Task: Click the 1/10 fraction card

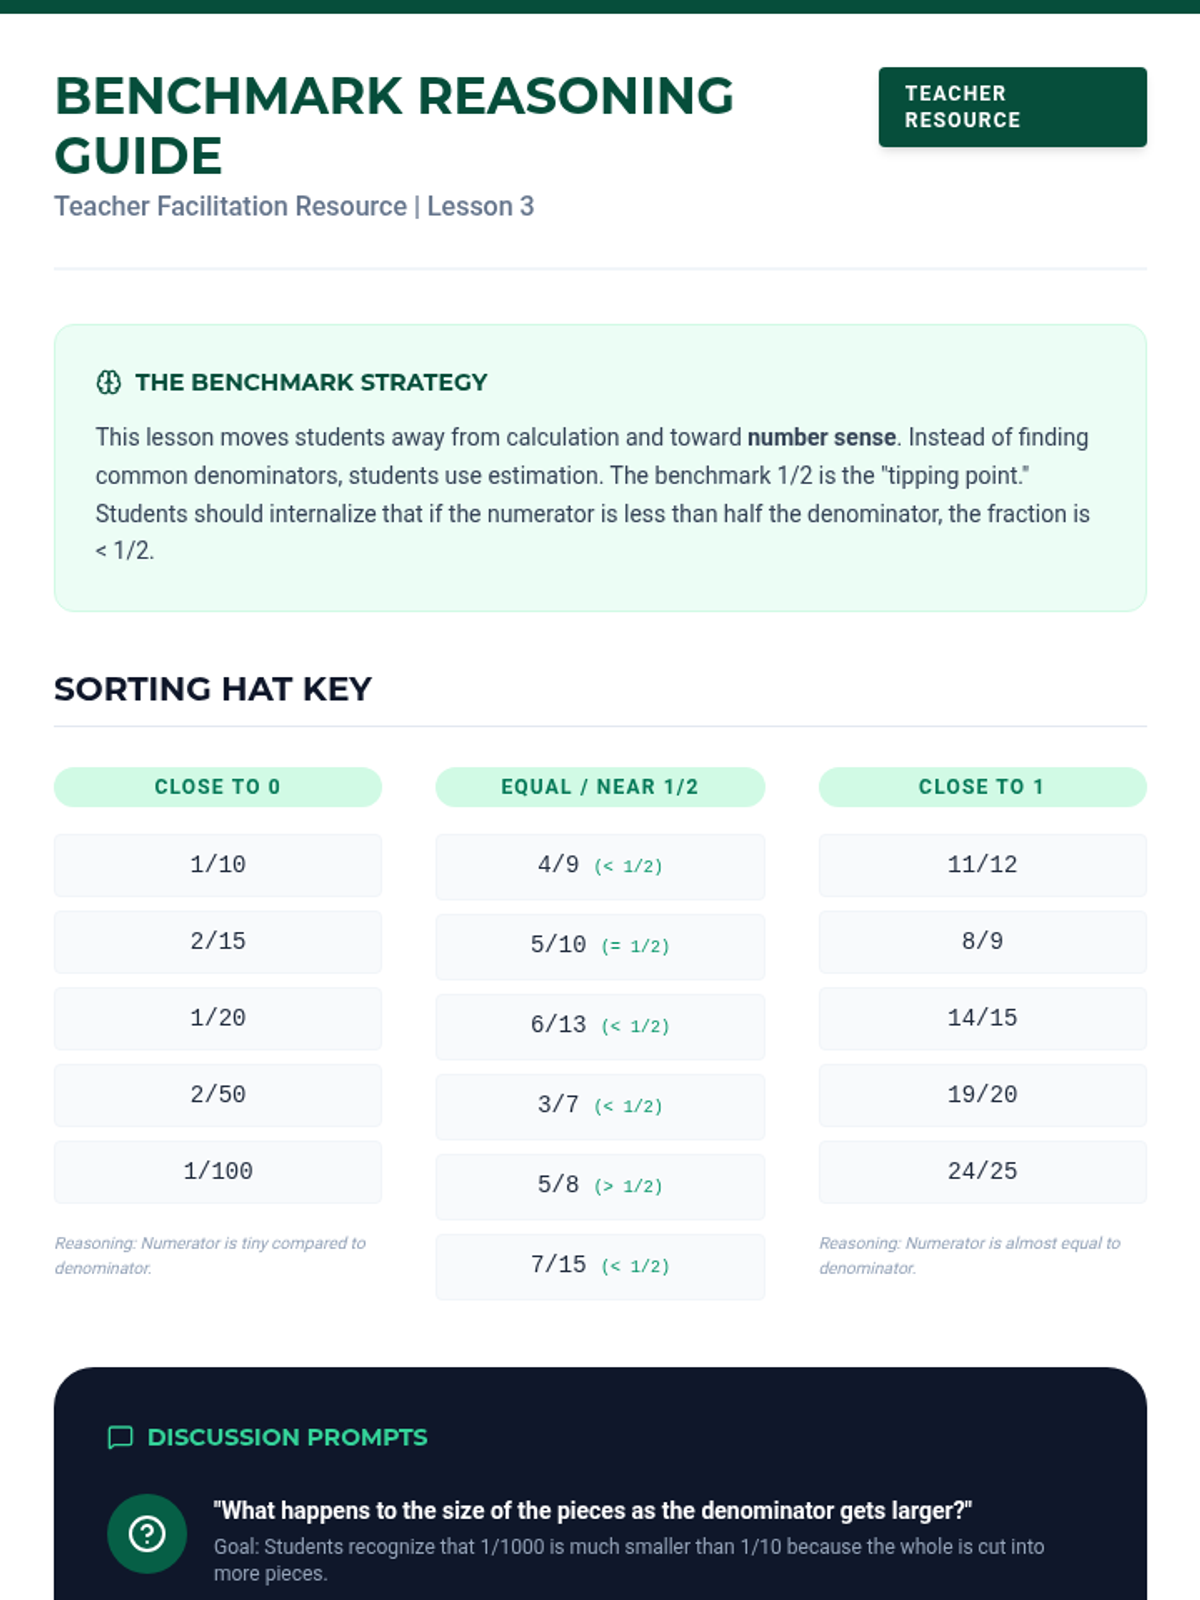Action: [217, 865]
